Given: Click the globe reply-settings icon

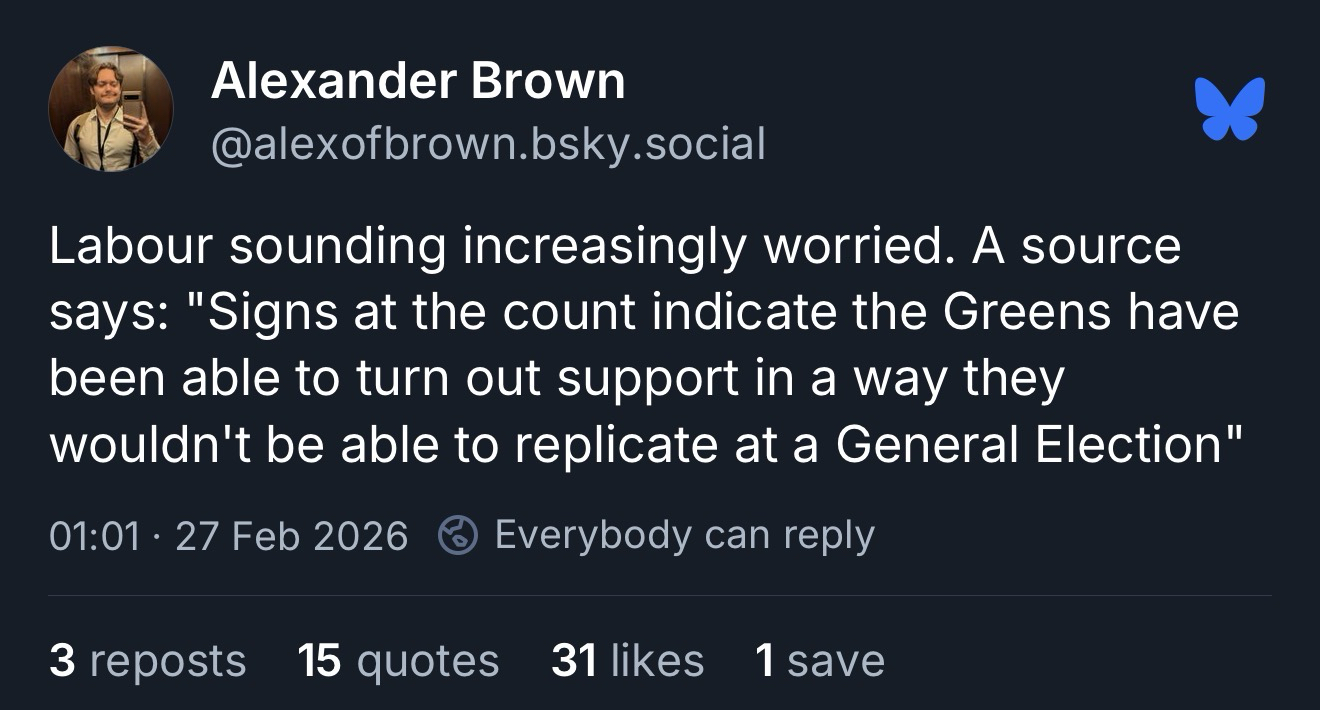Looking at the screenshot, I should pos(458,536).
